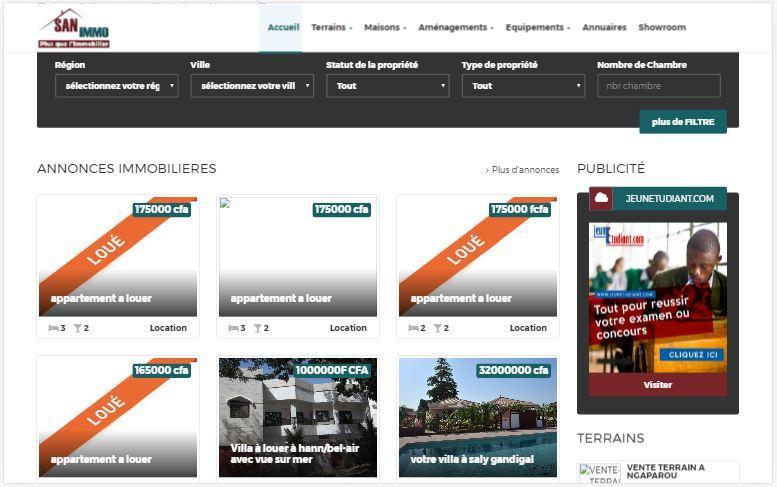
Task: Click the plus de FILTRE button
Action: 683,122
